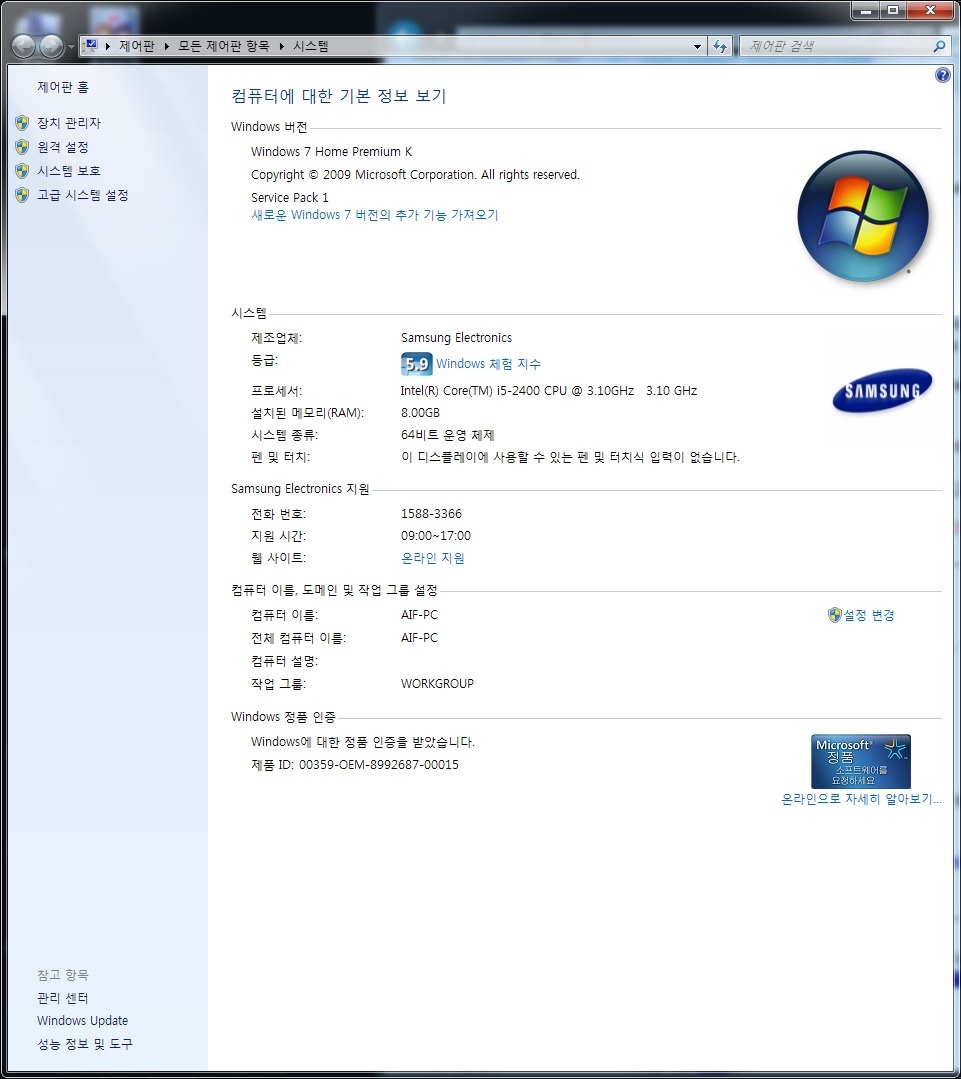Image resolution: width=961 pixels, height=1079 pixels.
Task: Select the 제품 ID 00359-OEM-8992687-00015 text
Action: coord(355,765)
